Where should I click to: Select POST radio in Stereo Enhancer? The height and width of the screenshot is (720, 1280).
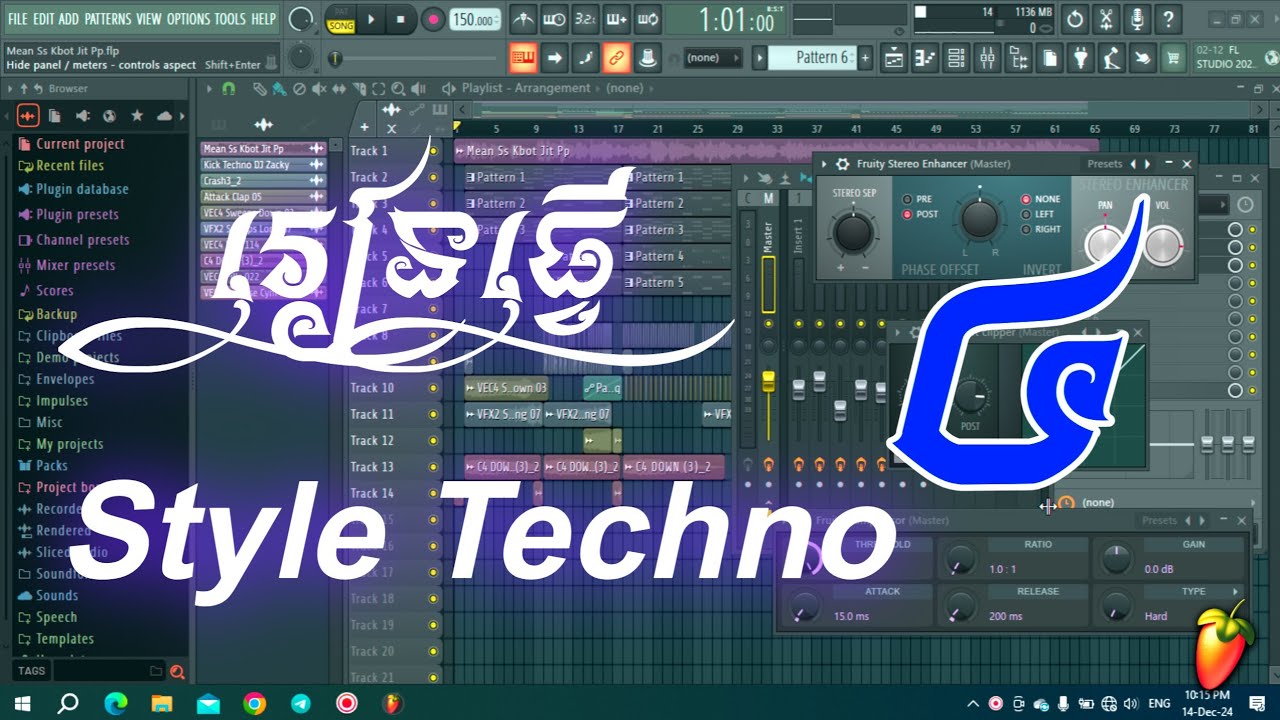click(x=920, y=214)
